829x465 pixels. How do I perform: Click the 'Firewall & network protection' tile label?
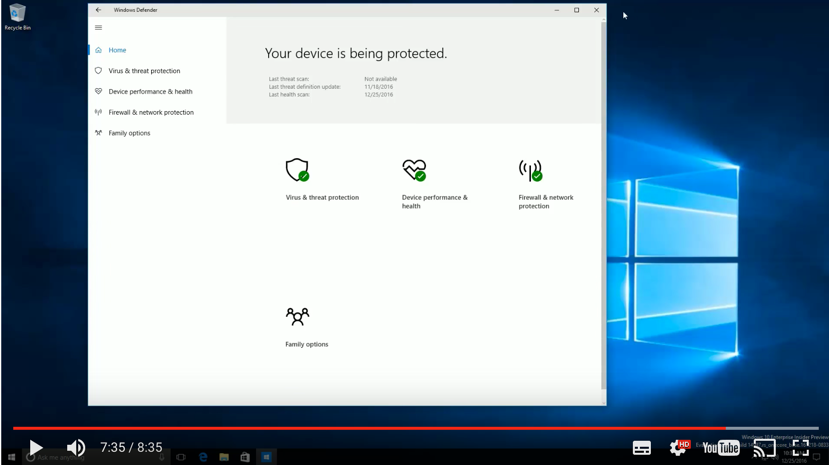coord(546,201)
